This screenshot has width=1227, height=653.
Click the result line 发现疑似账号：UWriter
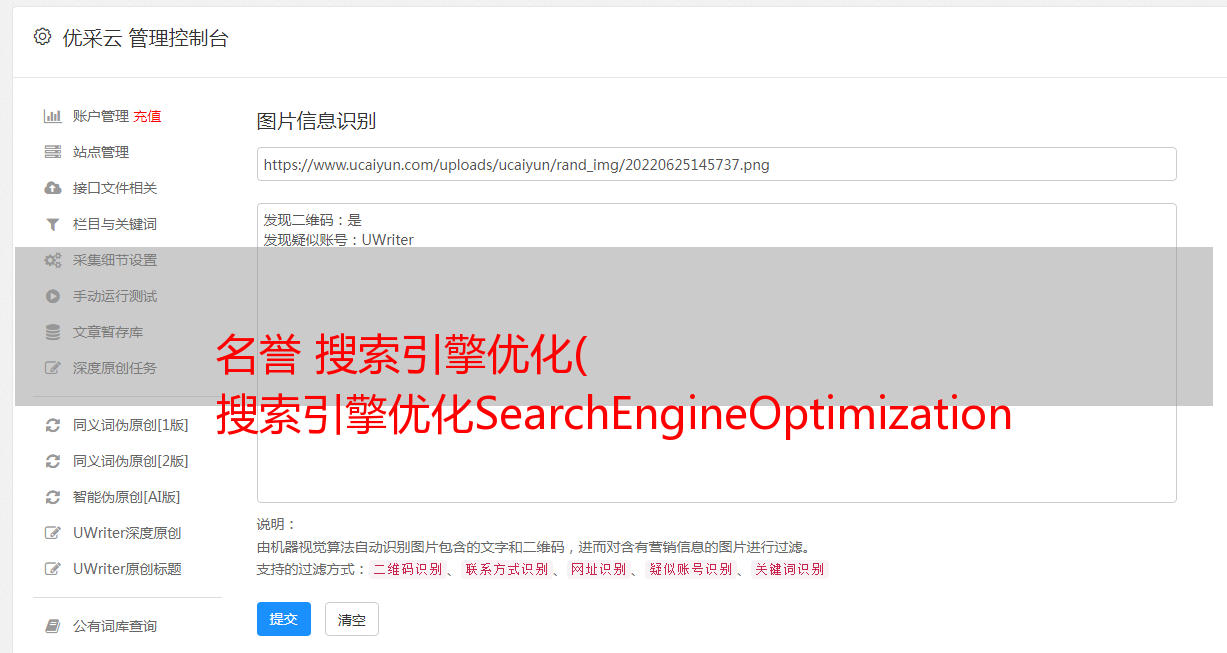click(x=338, y=240)
